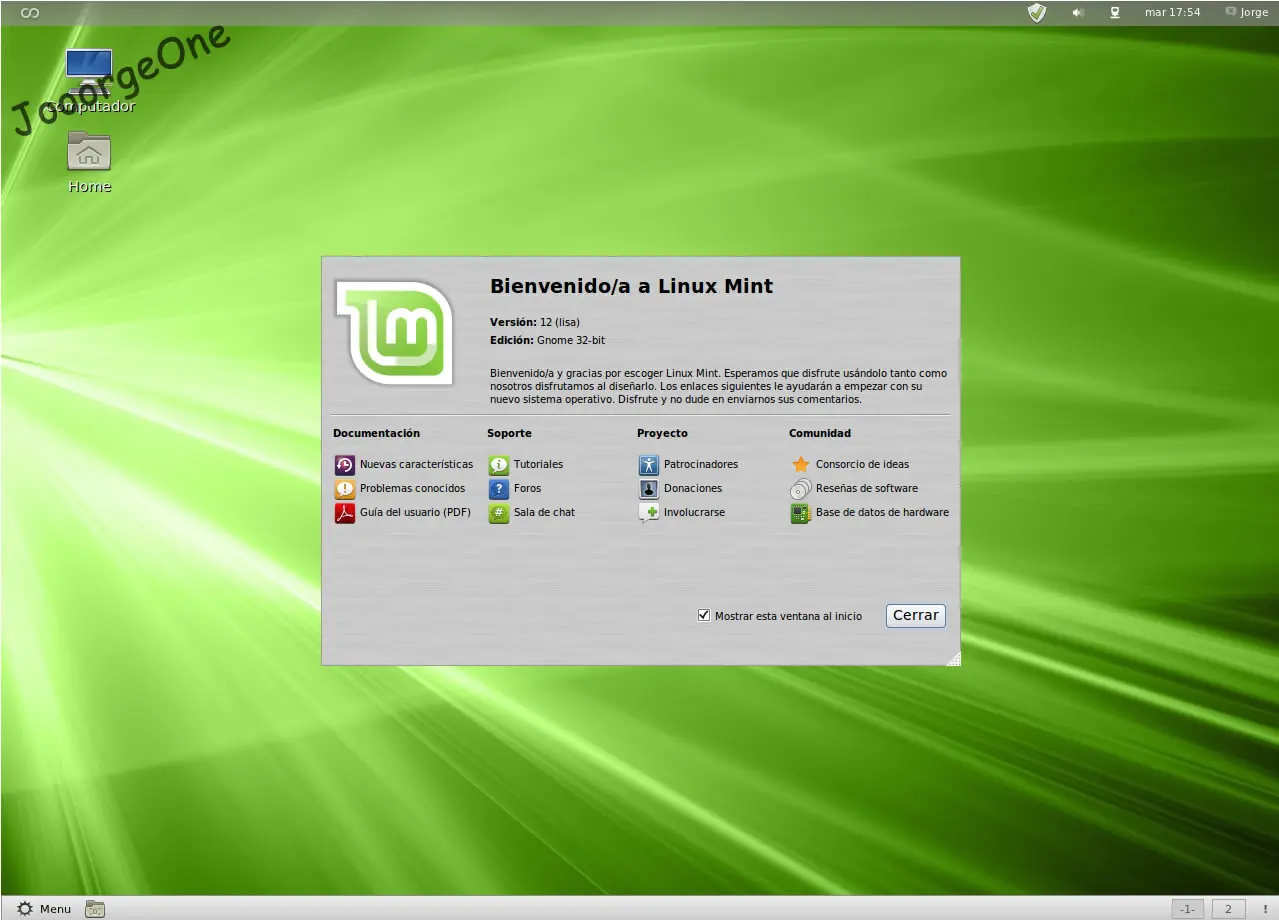Viewport: 1279px width, 920px height.
Task: Open the Sala de chat link
Action: pyautogui.click(x=544, y=513)
